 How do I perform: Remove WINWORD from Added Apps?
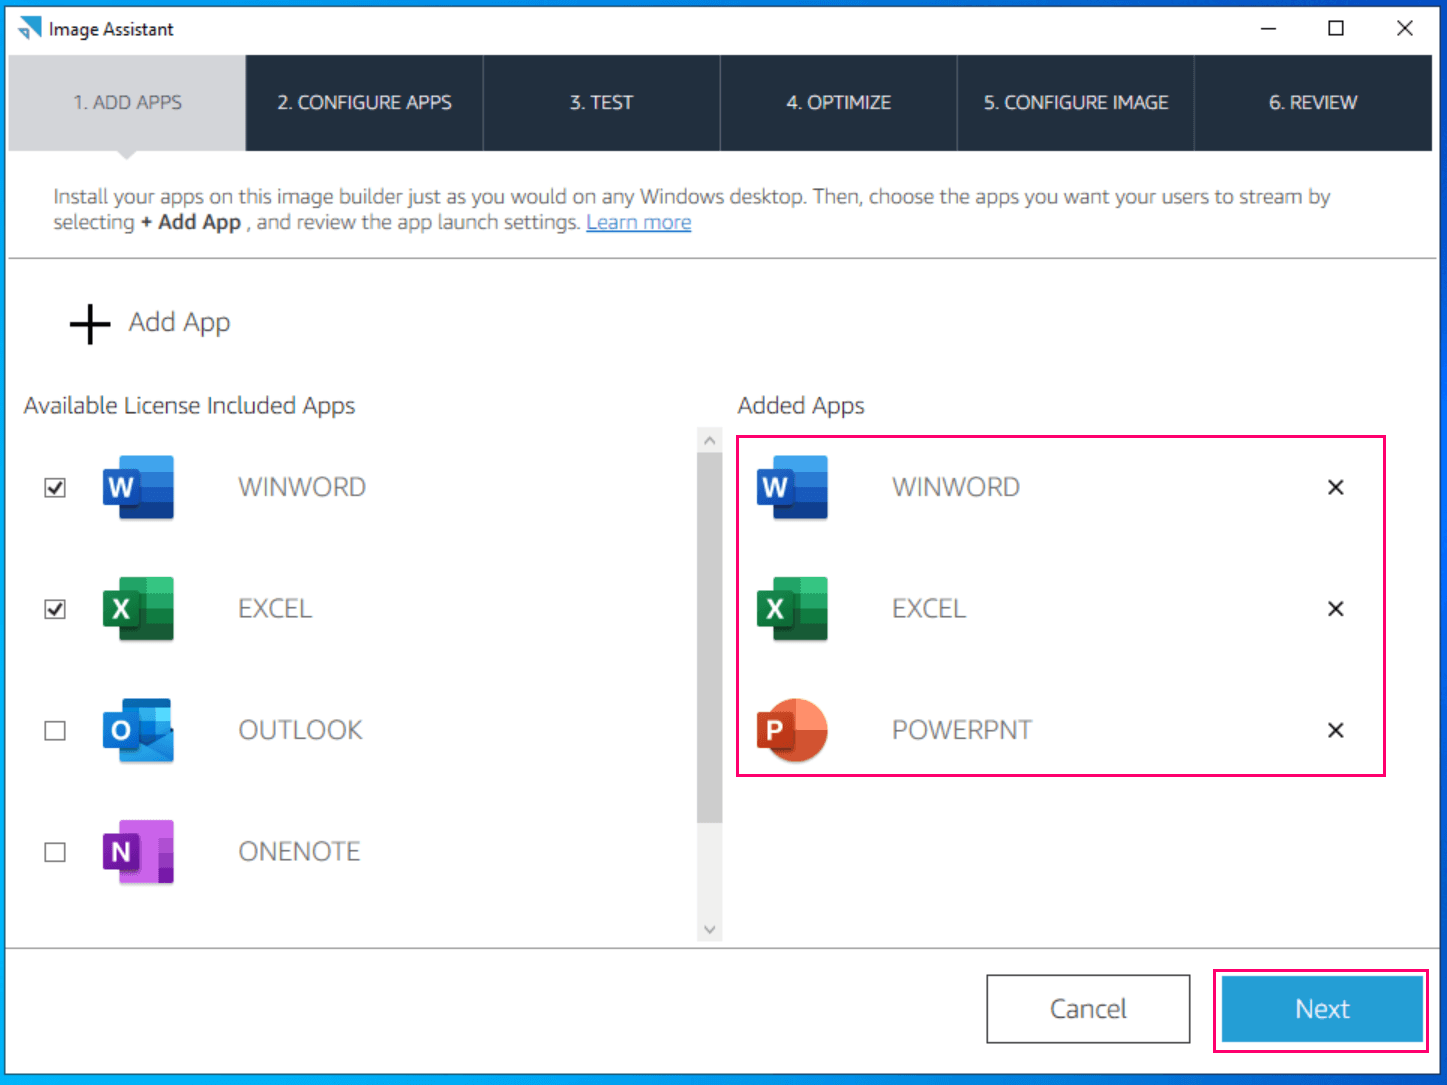click(1335, 487)
